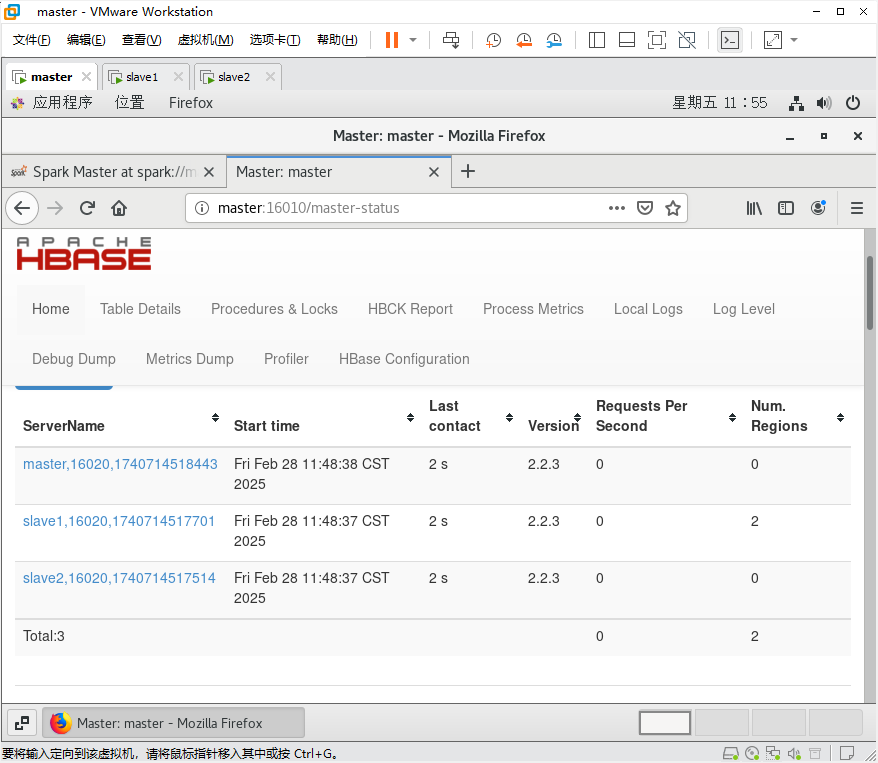878x763 pixels.
Task: Open Firefox hamburger menu
Action: tap(857, 208)
